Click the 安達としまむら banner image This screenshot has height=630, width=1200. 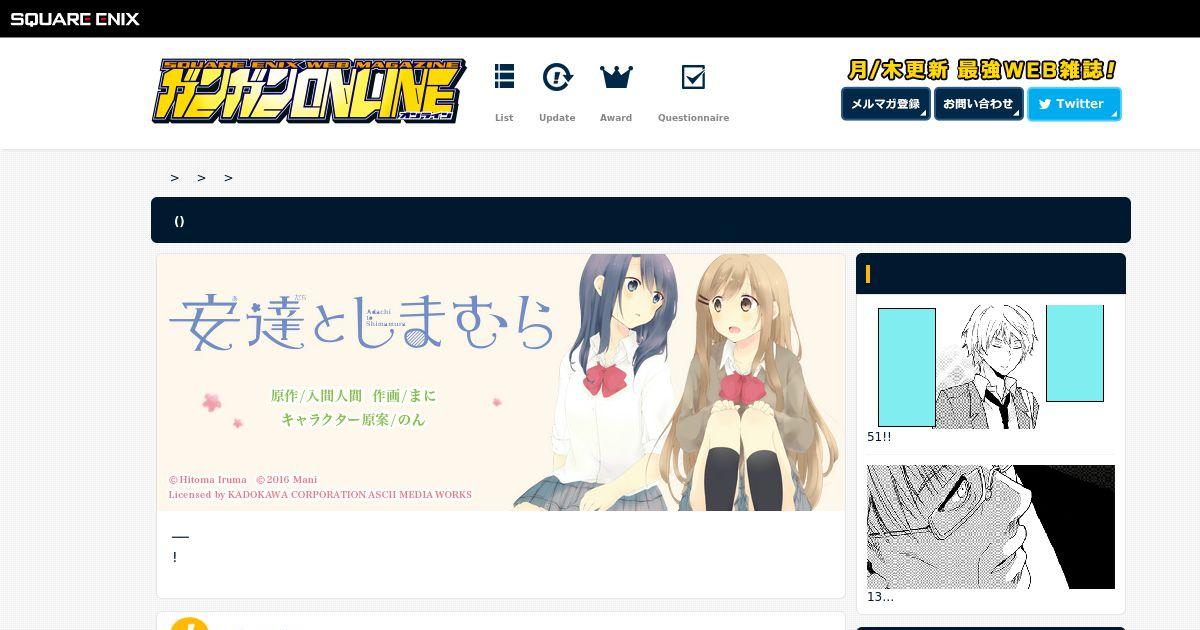pos(501,382)
